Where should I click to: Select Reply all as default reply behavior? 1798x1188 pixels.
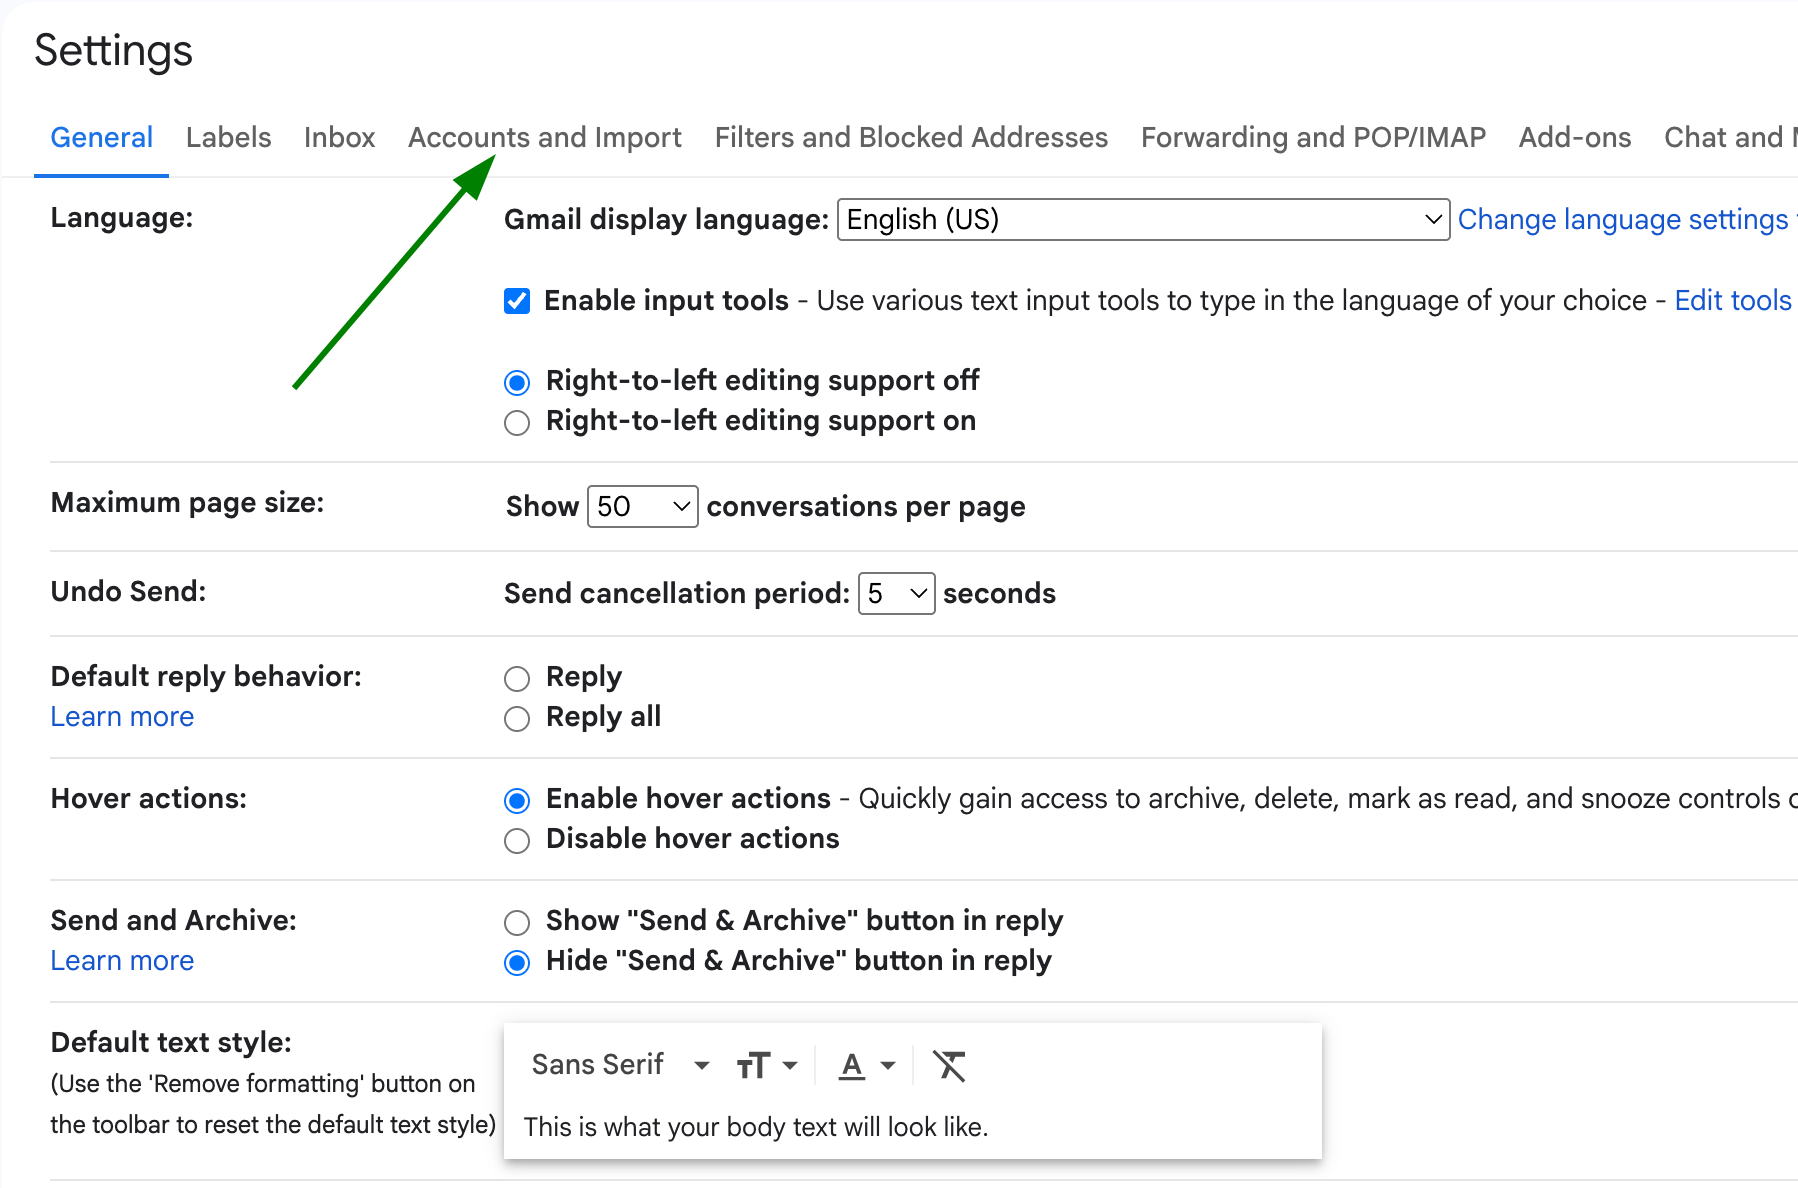517,718
